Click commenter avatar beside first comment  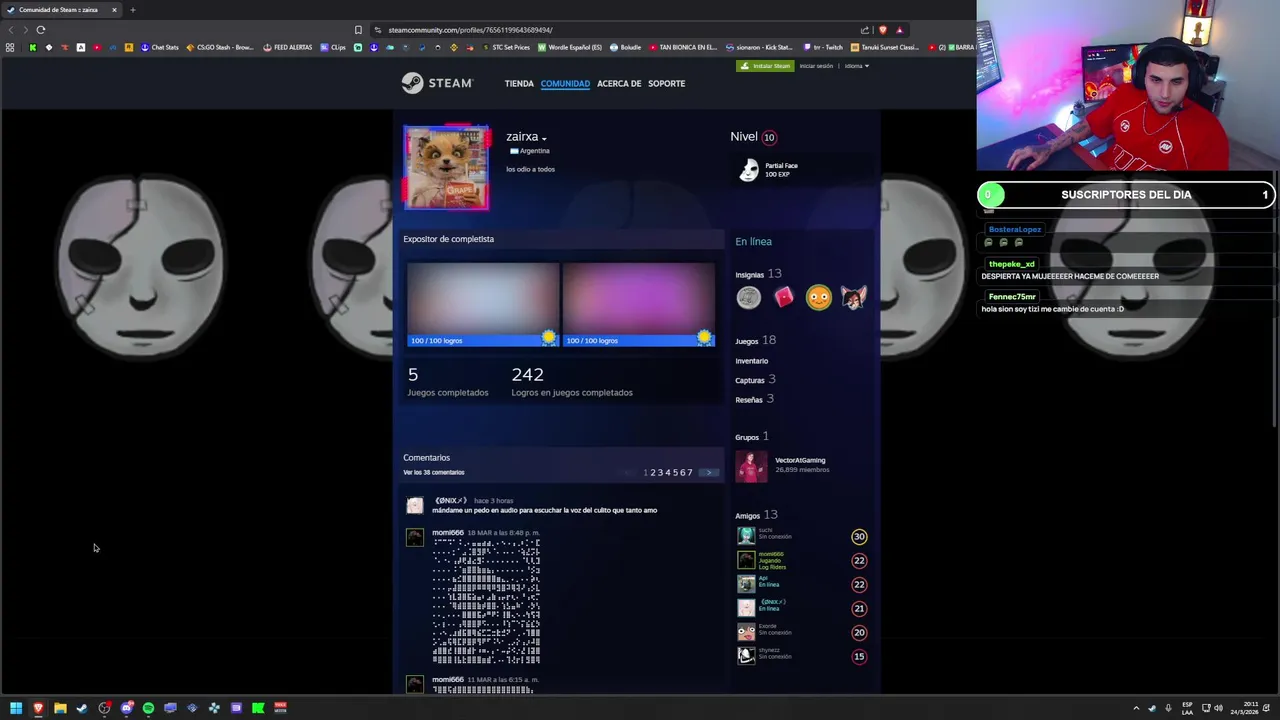(415, 506)
